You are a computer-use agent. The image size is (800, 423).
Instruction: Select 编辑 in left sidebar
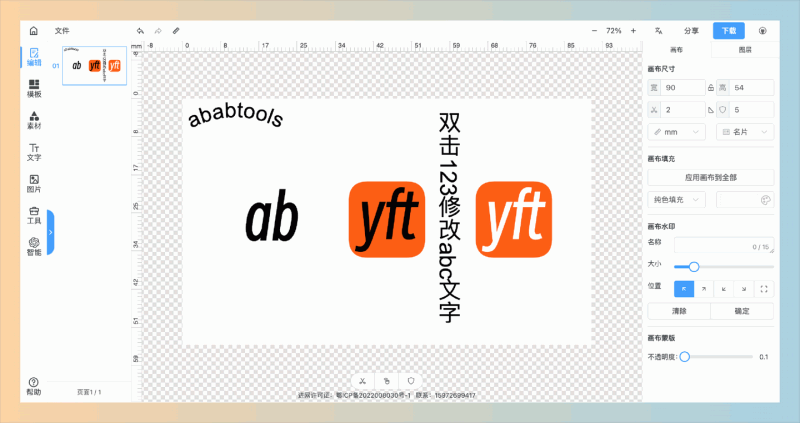click(x=34, y=57)
